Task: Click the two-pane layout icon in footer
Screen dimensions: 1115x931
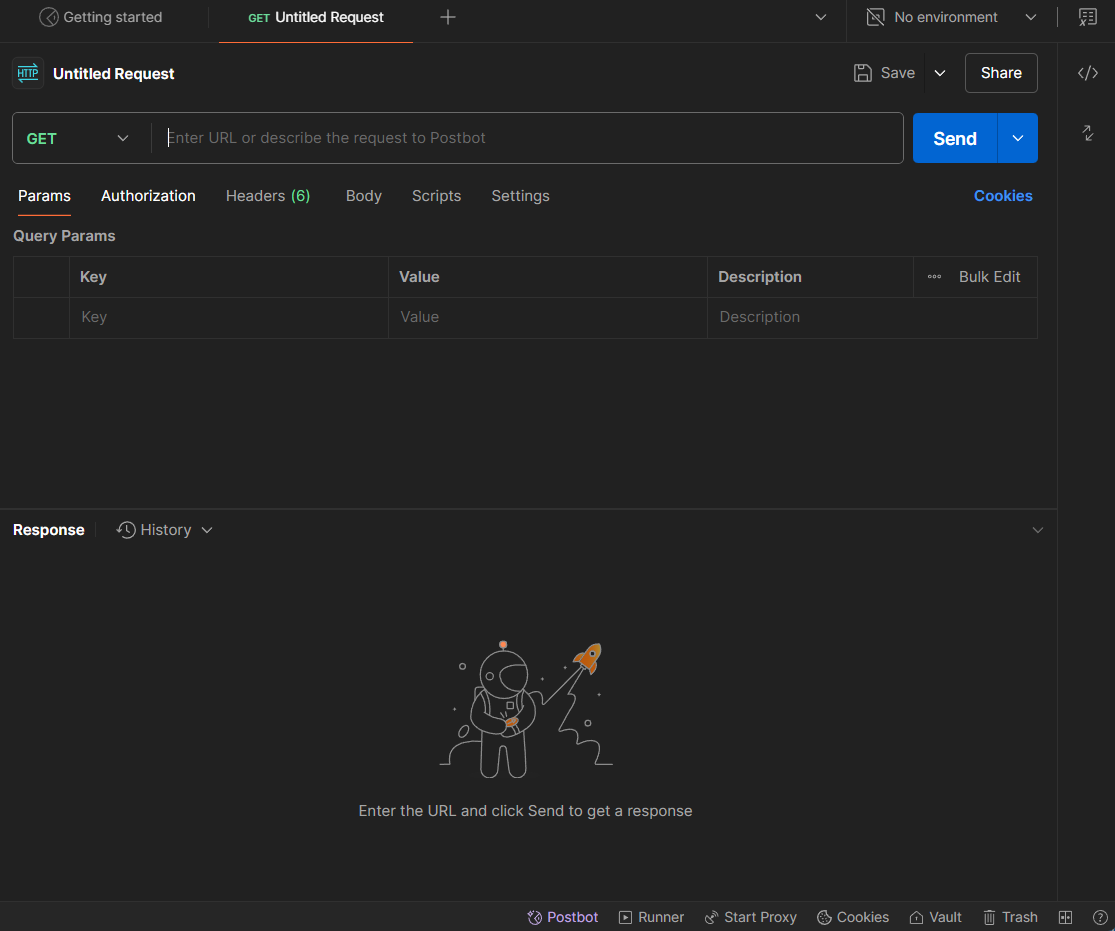Action: [x=1066, y=917]
